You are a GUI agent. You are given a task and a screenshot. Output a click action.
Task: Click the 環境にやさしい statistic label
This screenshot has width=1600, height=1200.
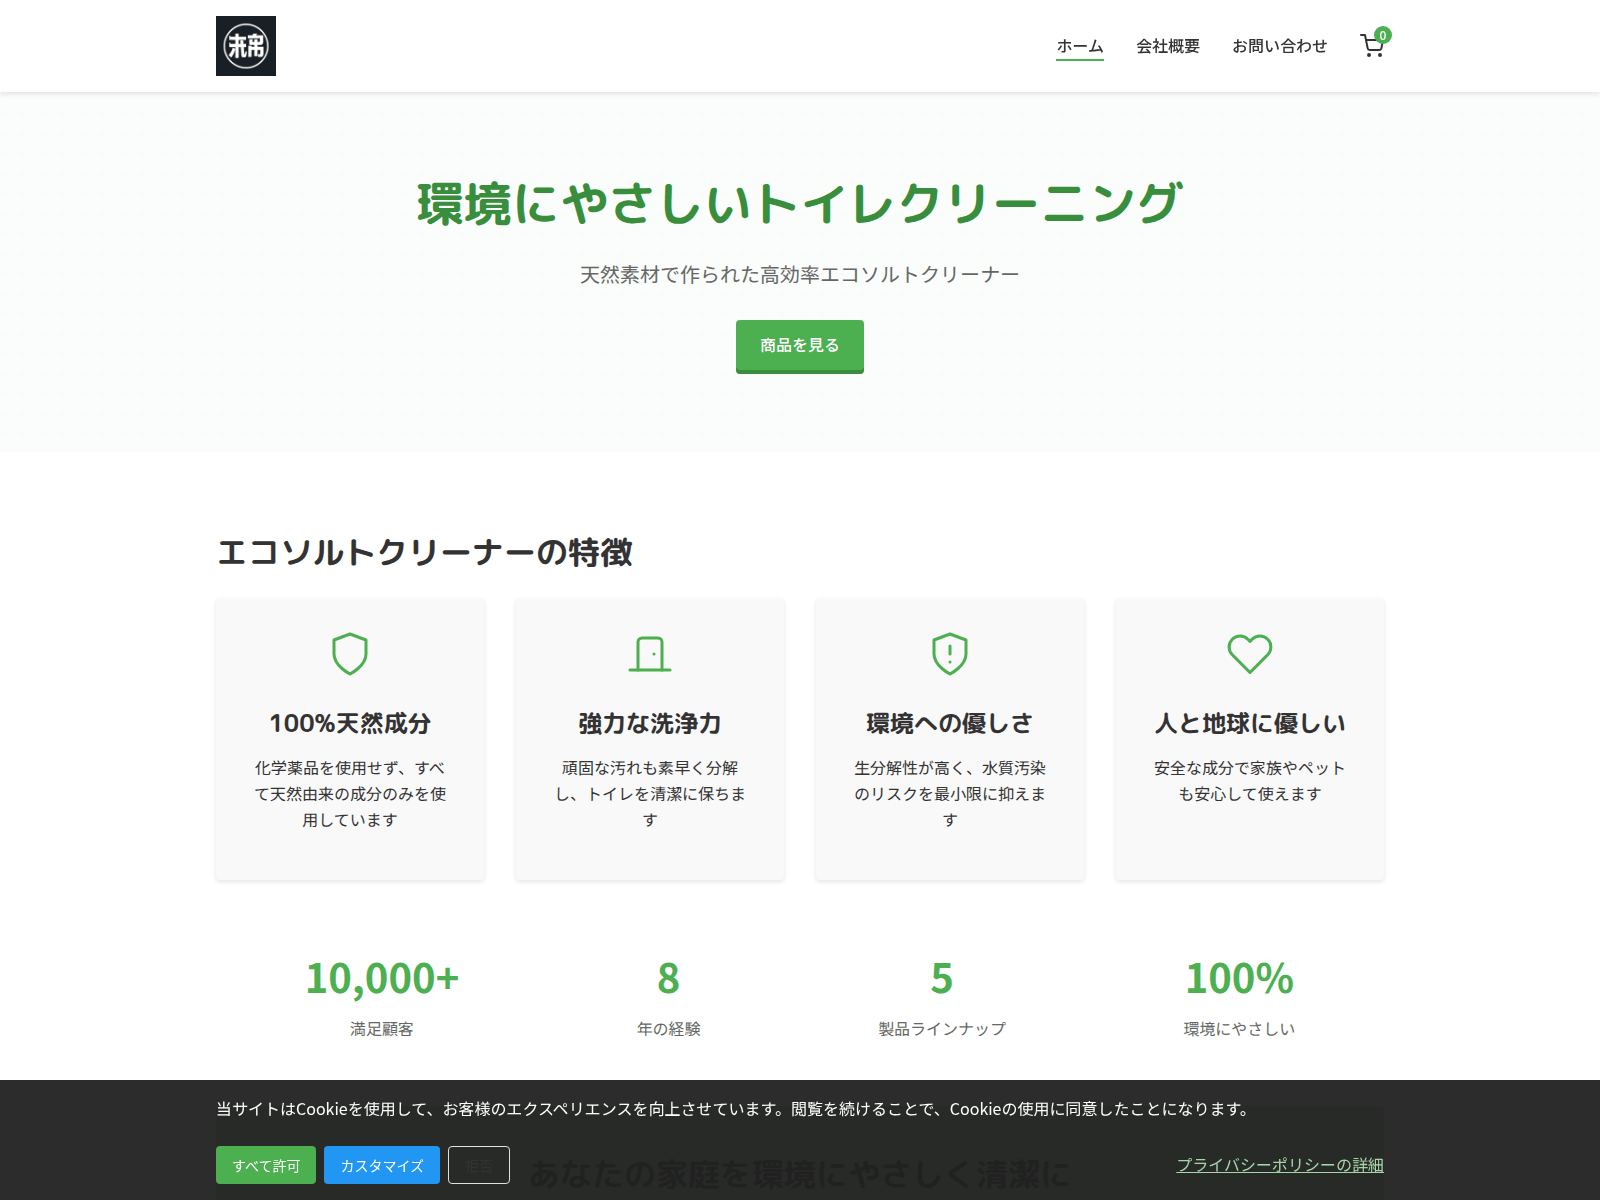click(x=1240, y=1029)
